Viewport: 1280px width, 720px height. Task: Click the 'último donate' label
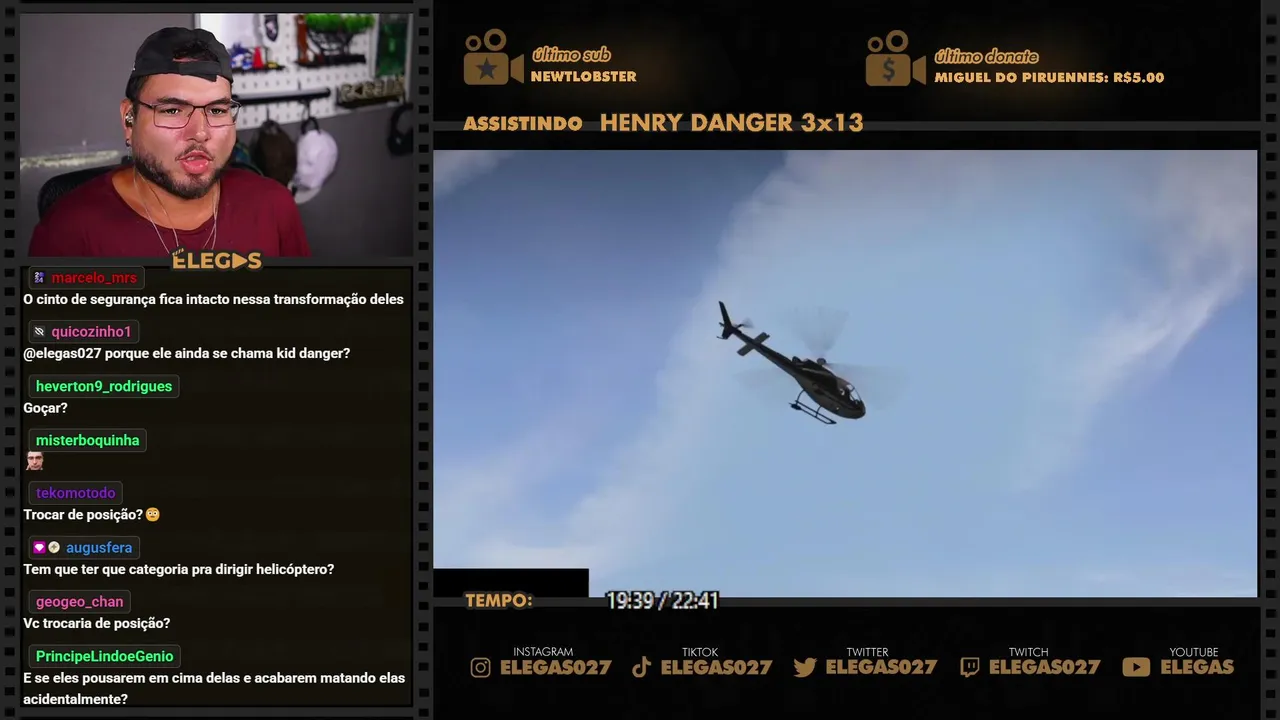point(986,57)
